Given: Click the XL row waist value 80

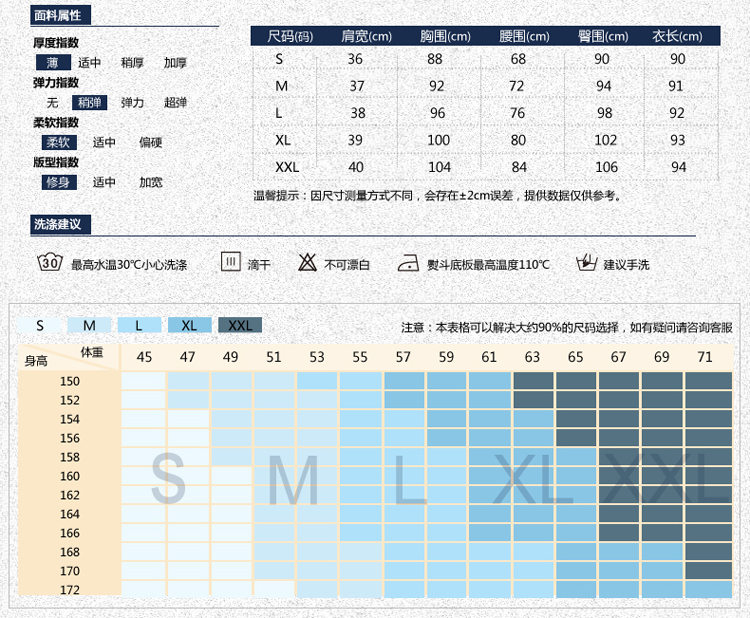Looking at the screenshot, I should (518, 140).
